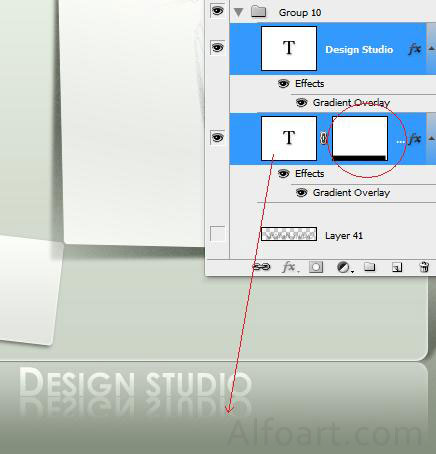This screenshot has width=436, height=454.
Task: Add a layer mask from panel bottom
Action: pos(316,267)
